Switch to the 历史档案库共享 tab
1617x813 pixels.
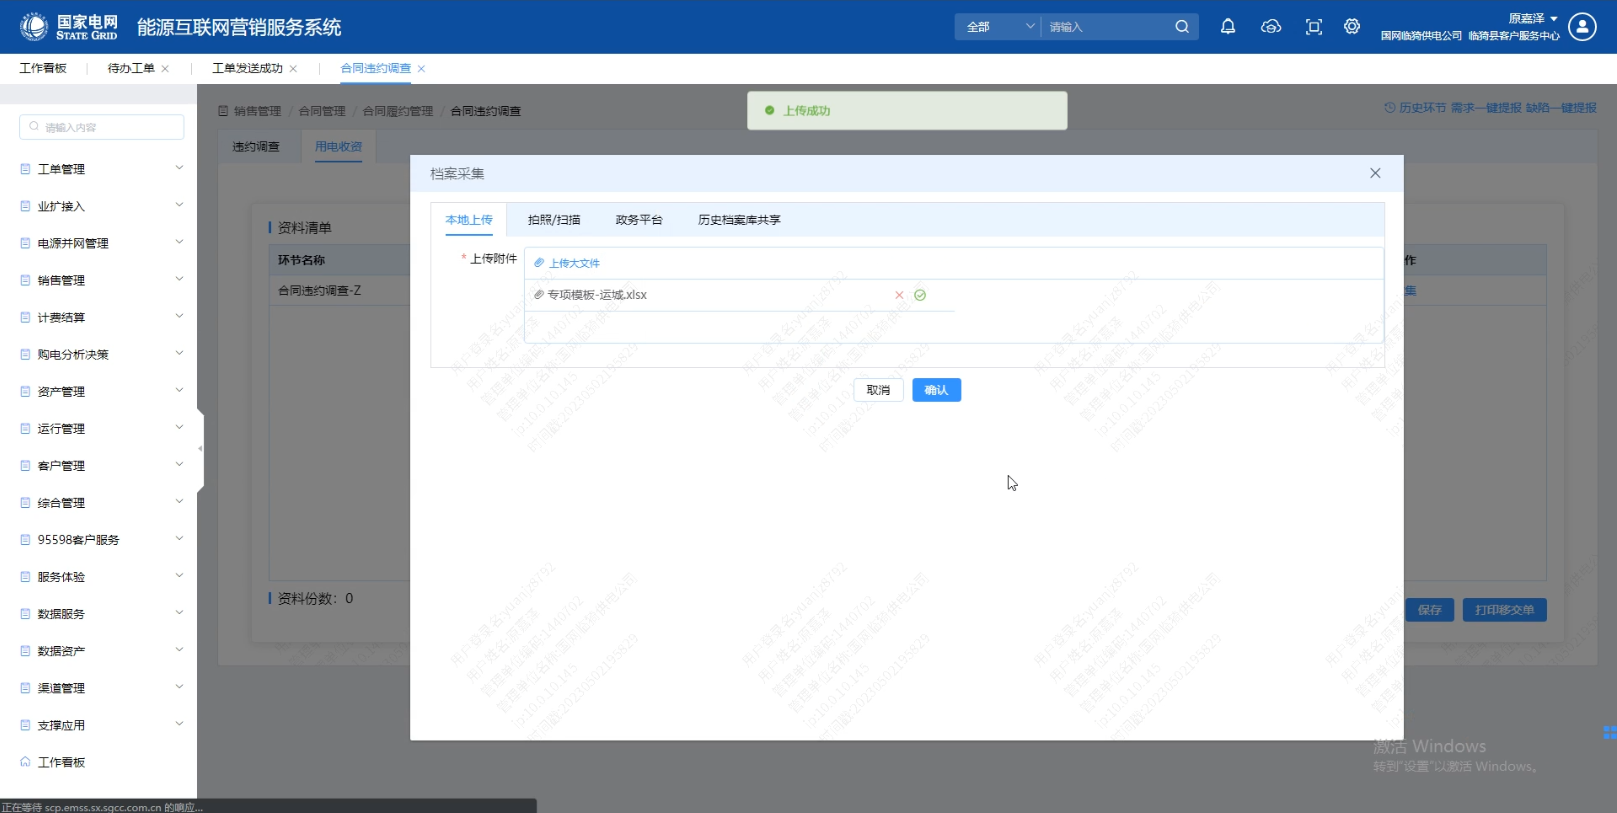[739, 220]
